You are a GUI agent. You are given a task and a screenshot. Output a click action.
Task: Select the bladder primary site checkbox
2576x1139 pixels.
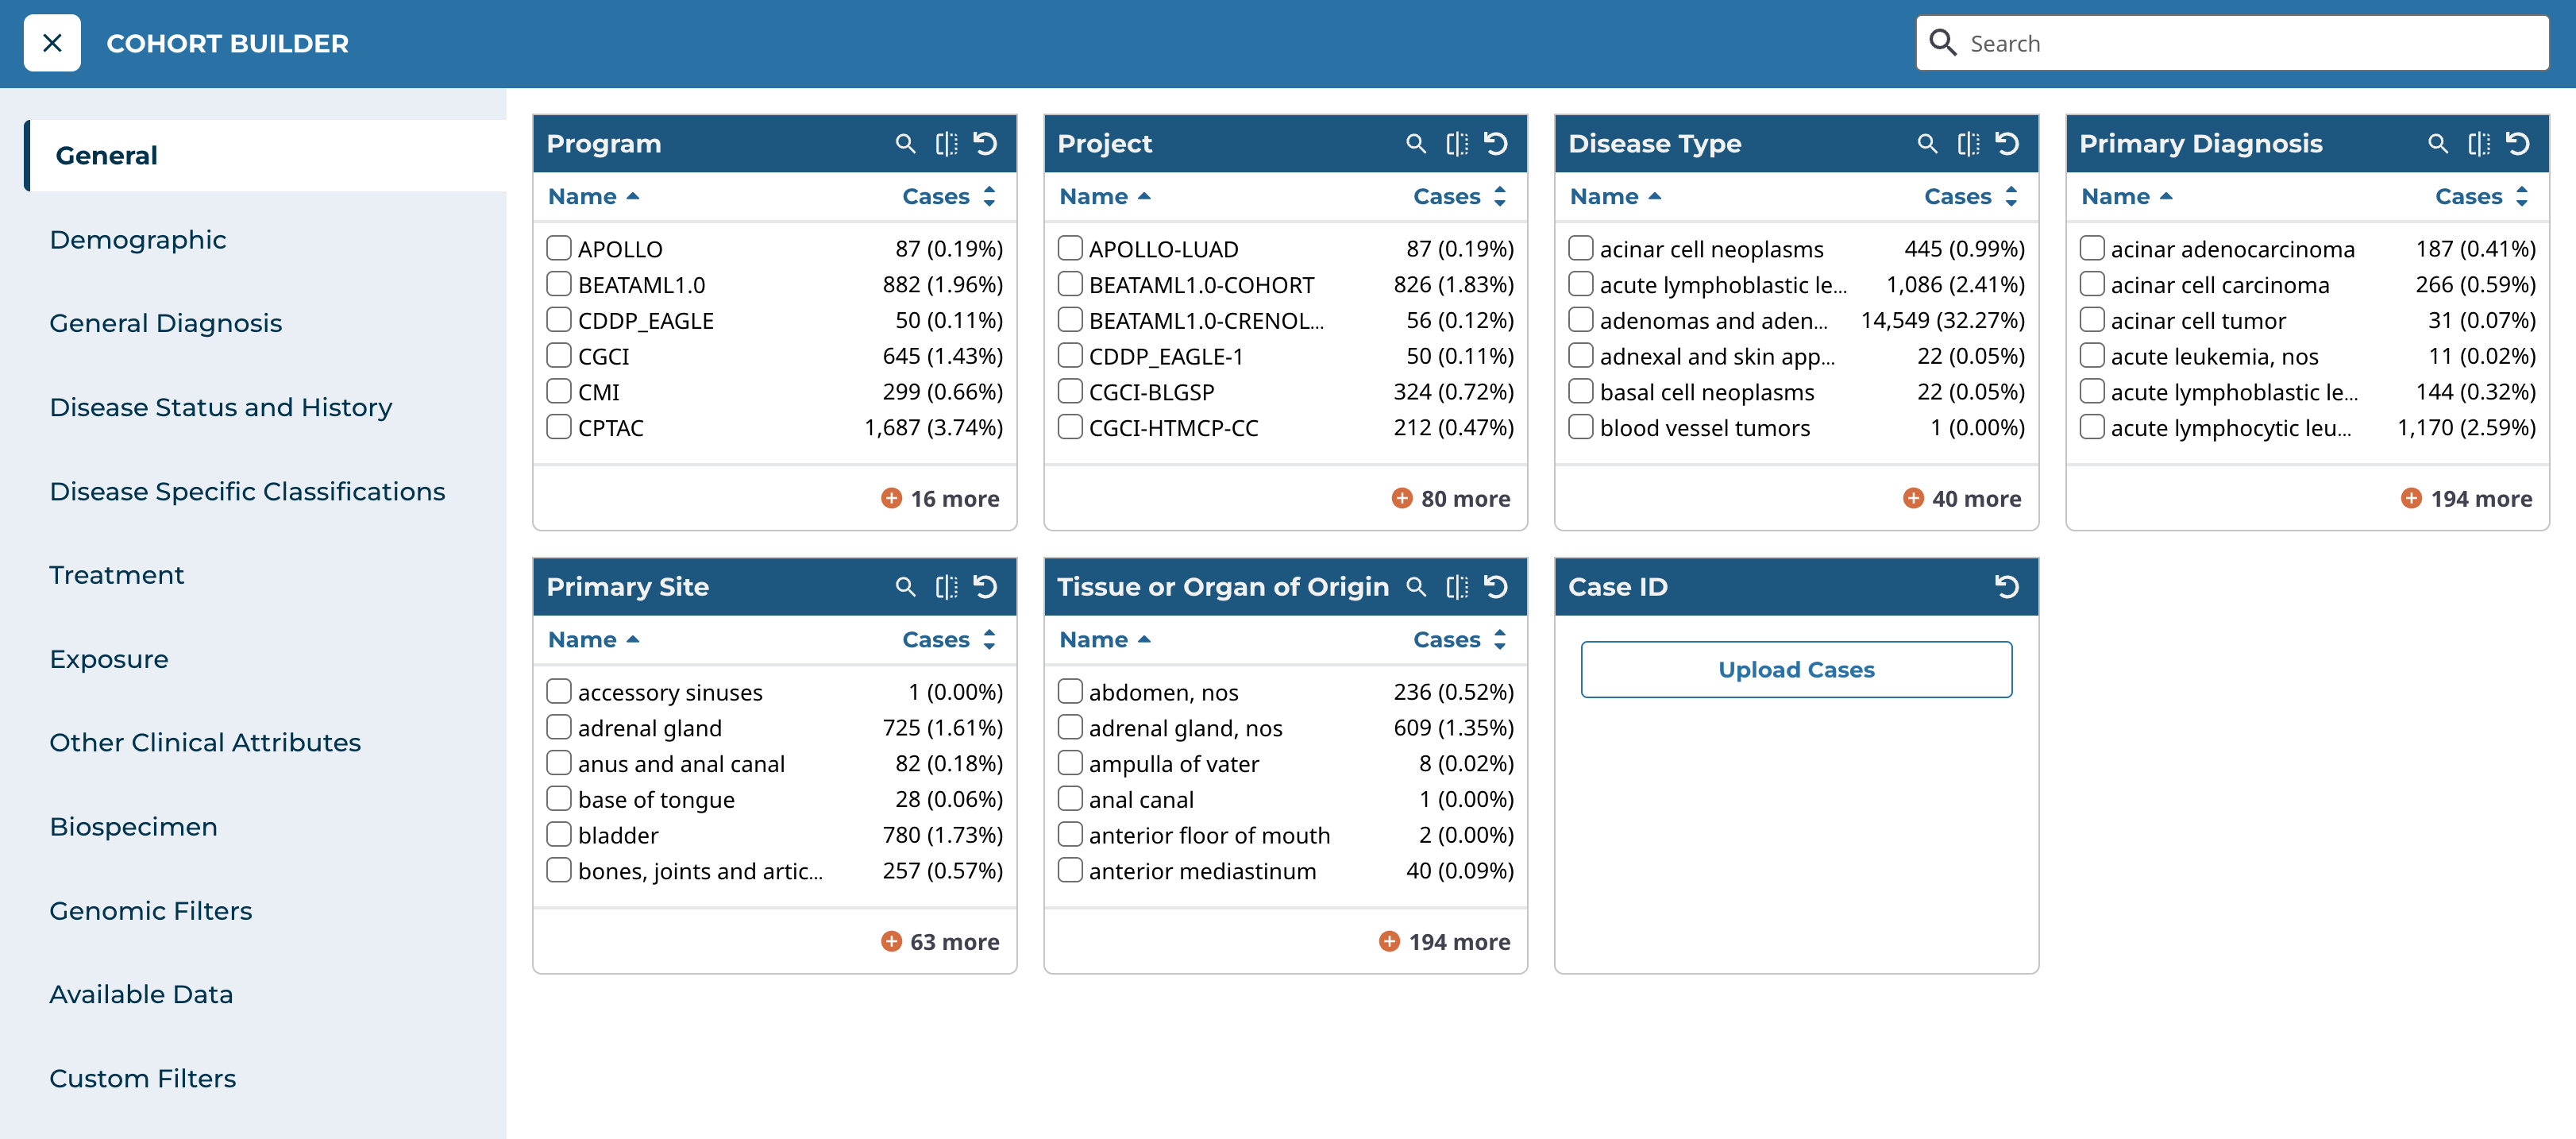tap(559, 834)
